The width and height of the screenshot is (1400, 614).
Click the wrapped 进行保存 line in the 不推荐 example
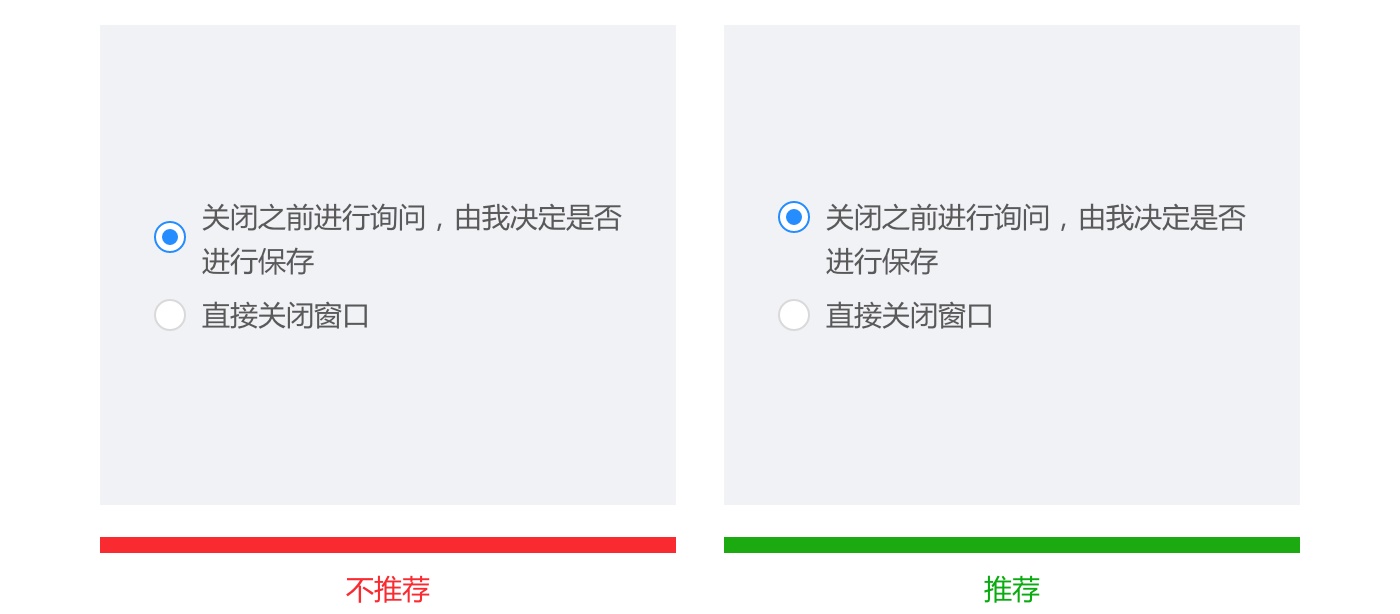[258, 262]
